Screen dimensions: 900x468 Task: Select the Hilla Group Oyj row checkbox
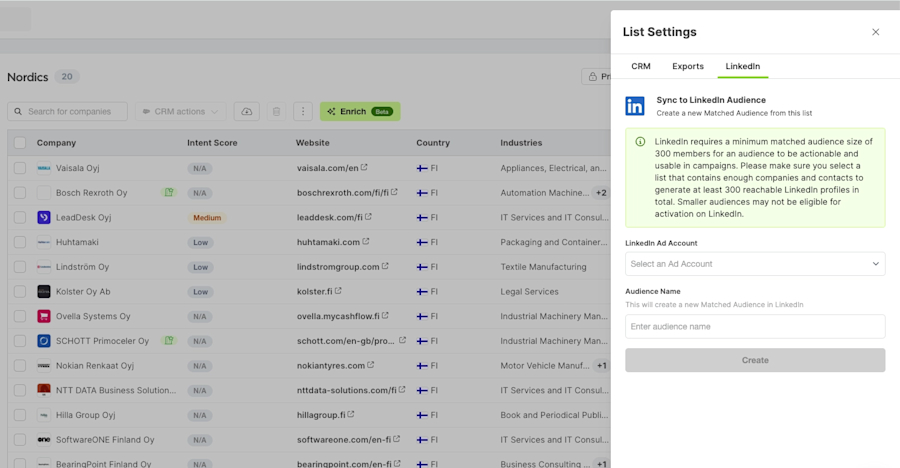click(20, 415)
